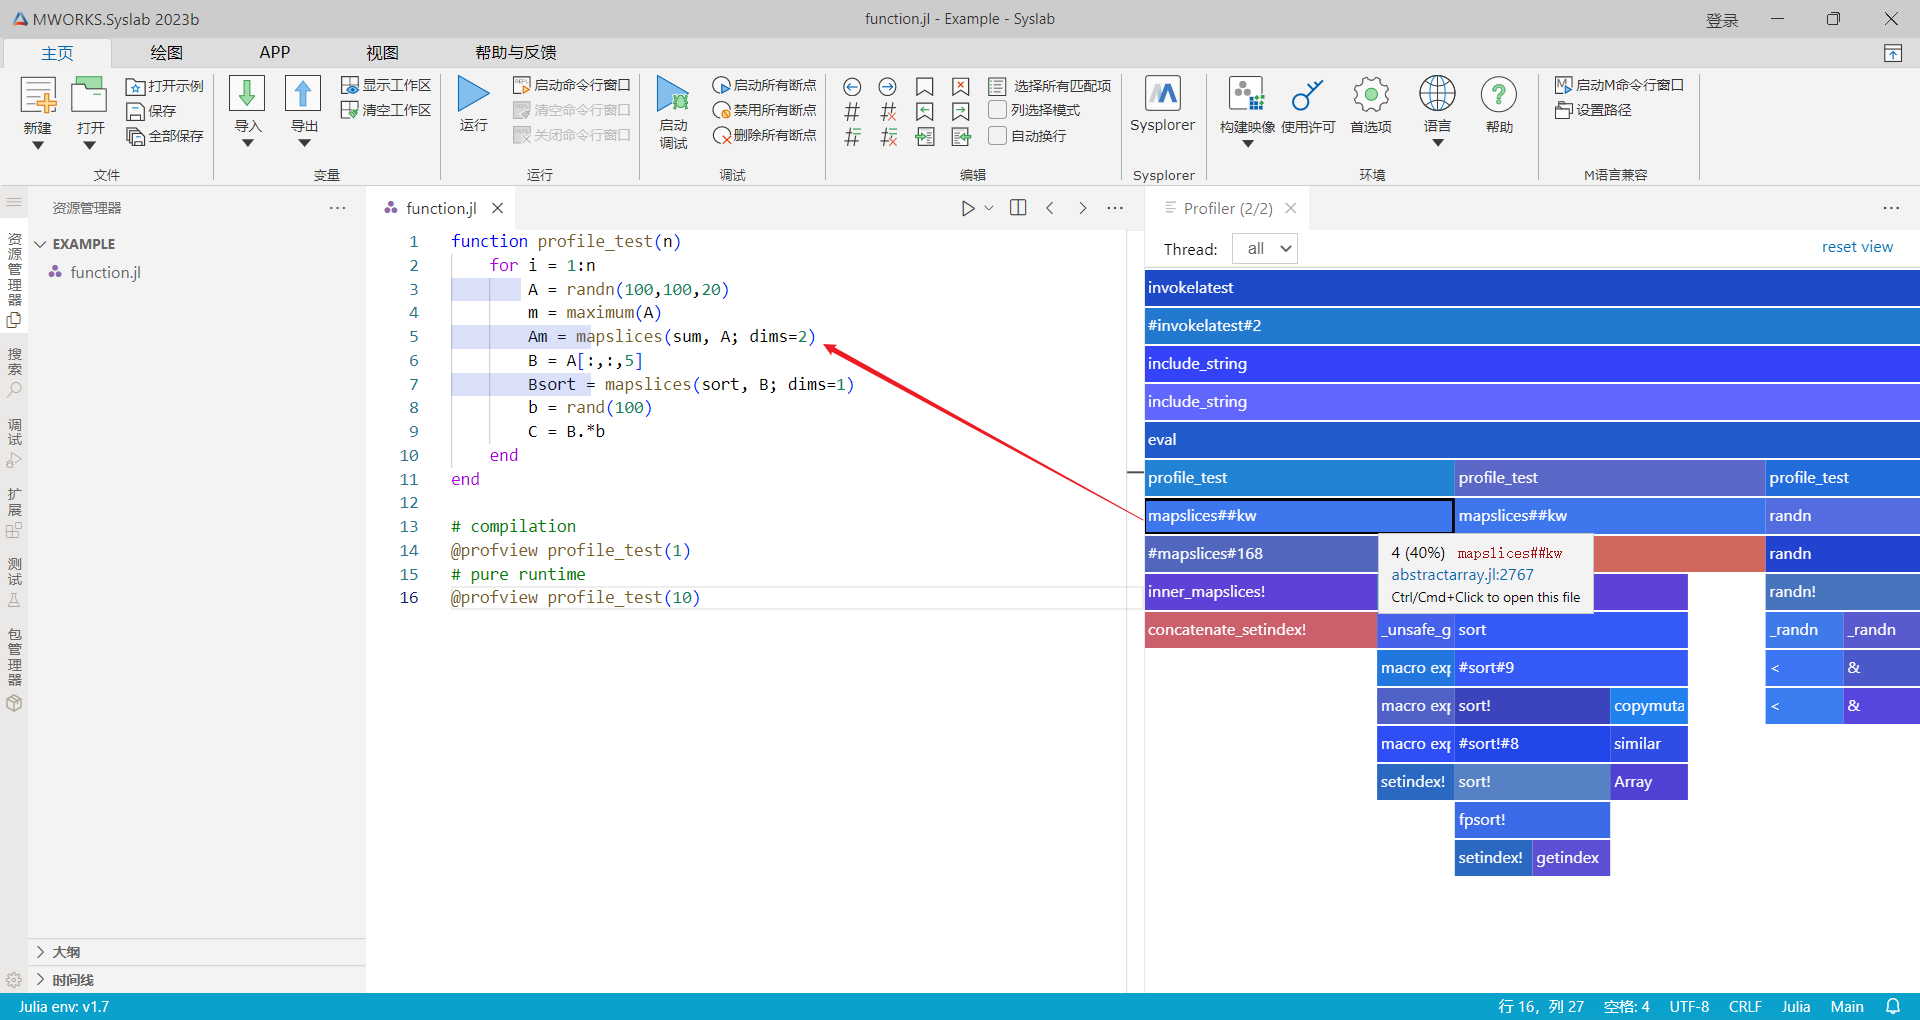Click the Start Debug (启动调试) icon
Screen dimensions: 1920x1020
point(673,95)
